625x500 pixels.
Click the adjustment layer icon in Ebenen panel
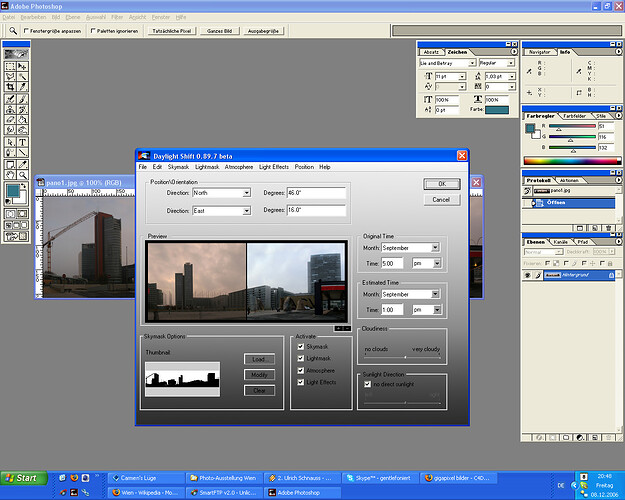[580, 437]
